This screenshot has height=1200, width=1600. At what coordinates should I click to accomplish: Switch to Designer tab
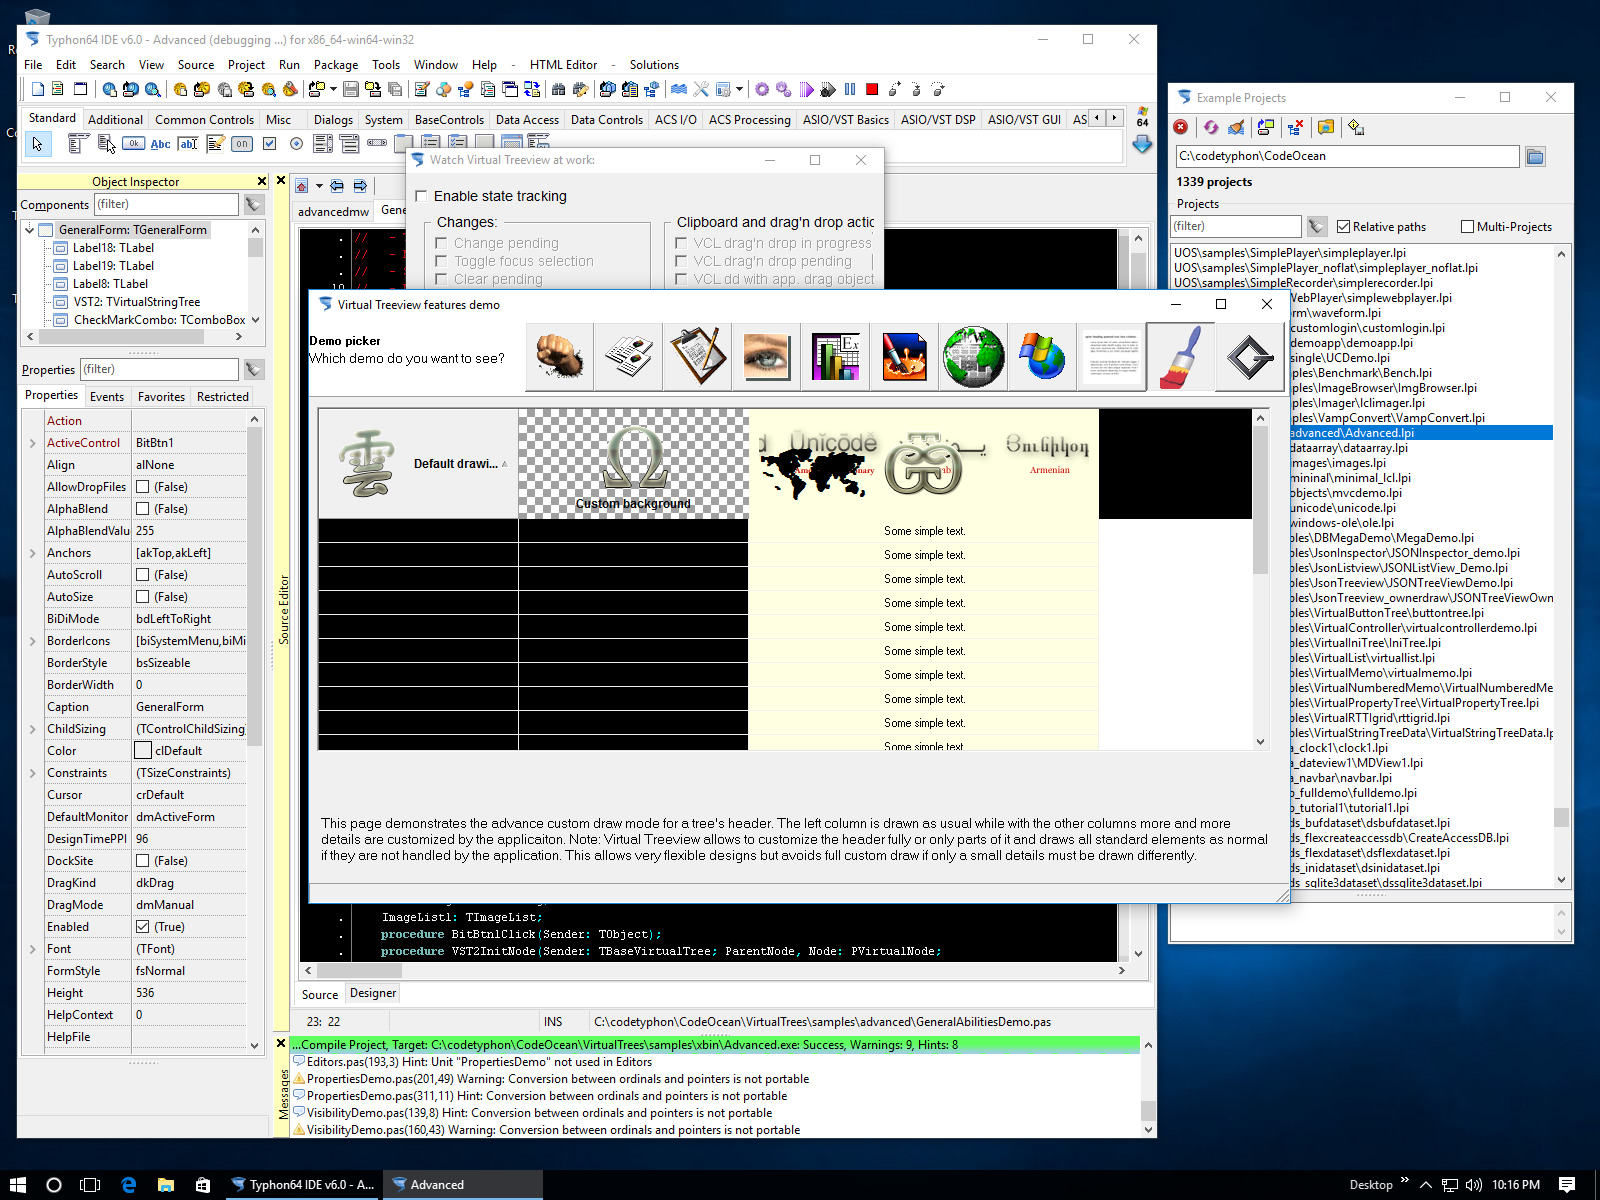coord(373,993)
